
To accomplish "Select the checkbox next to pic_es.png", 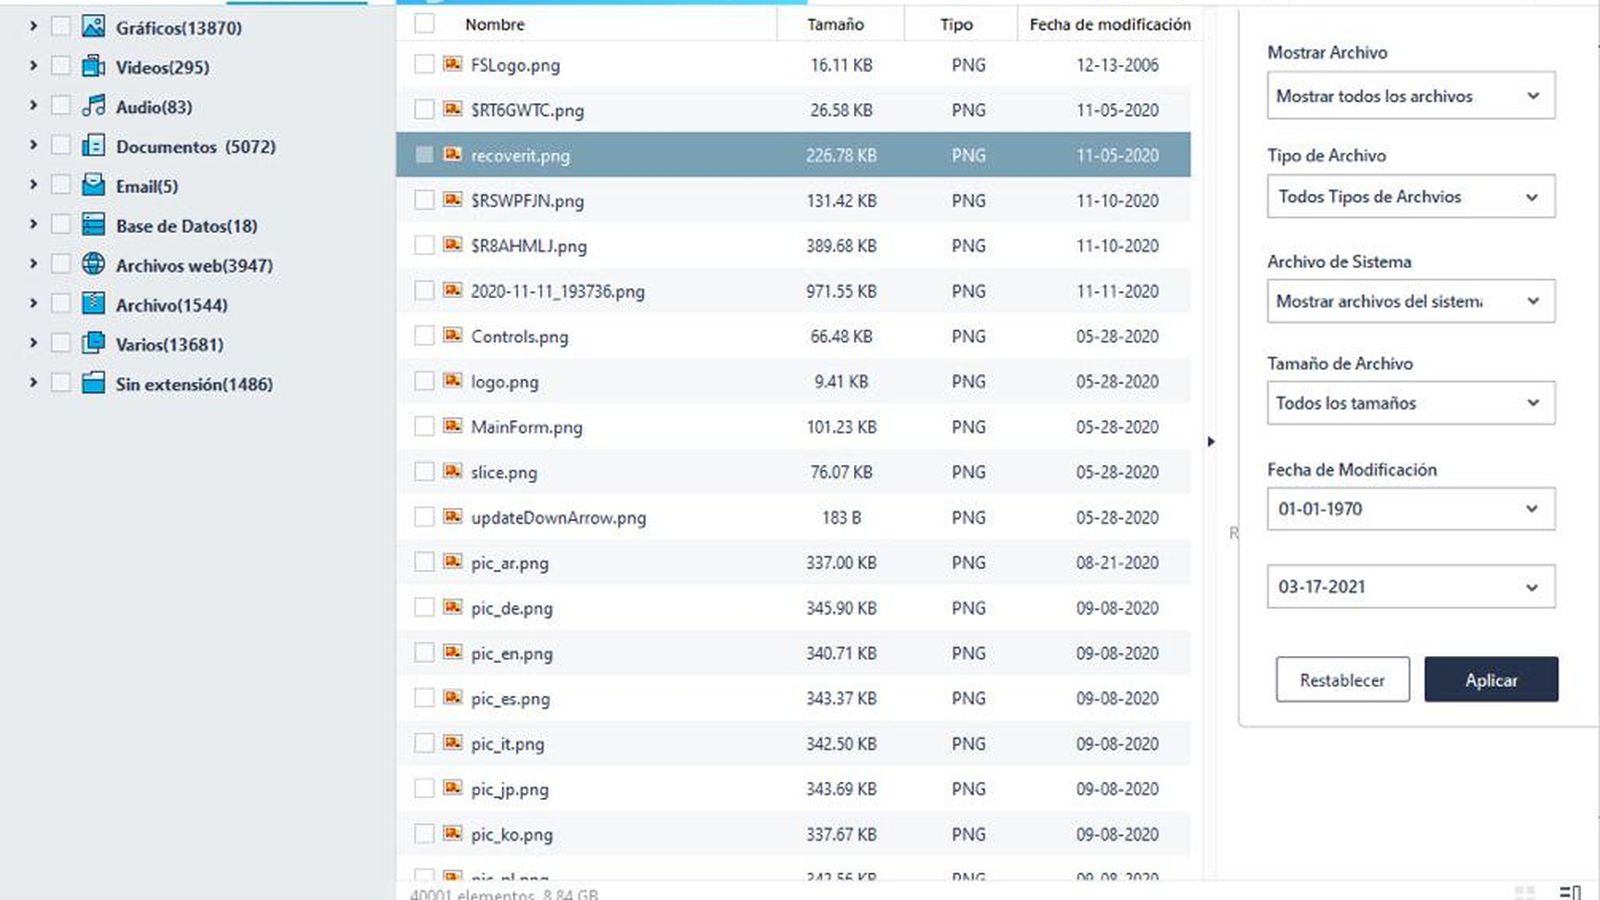I will tap(424, 698).
